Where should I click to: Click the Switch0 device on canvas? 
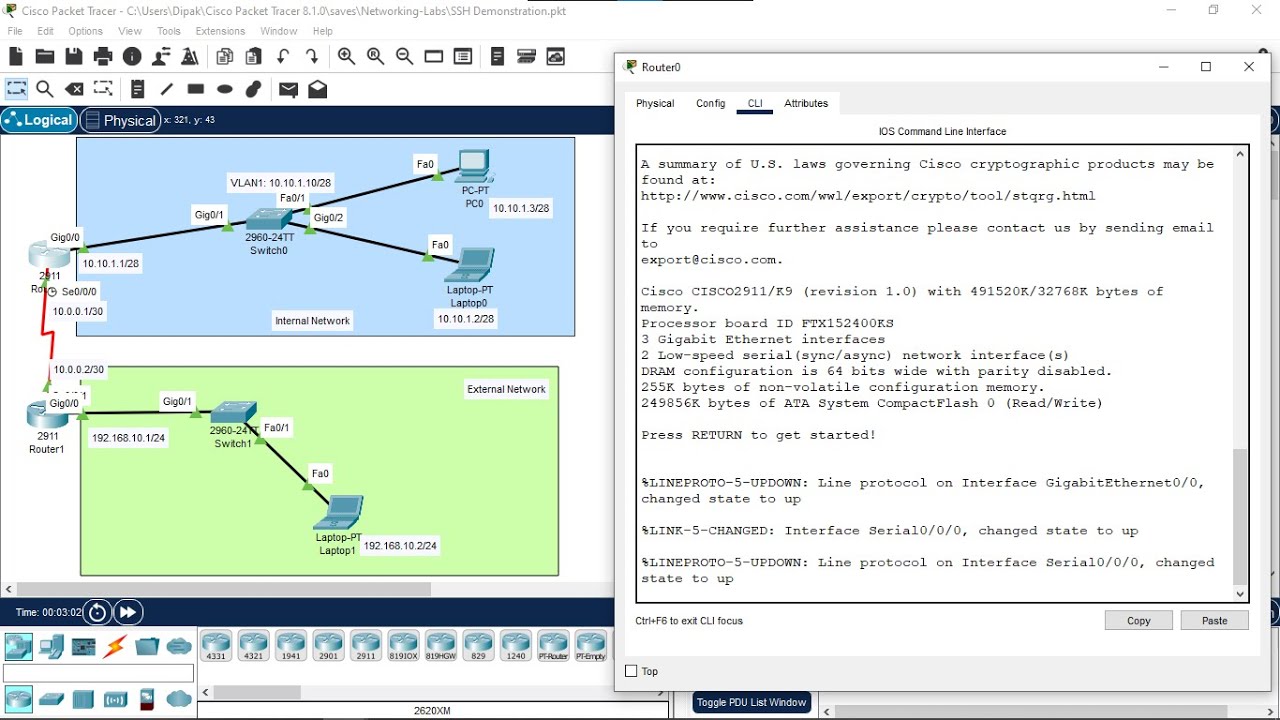point(268,220)
